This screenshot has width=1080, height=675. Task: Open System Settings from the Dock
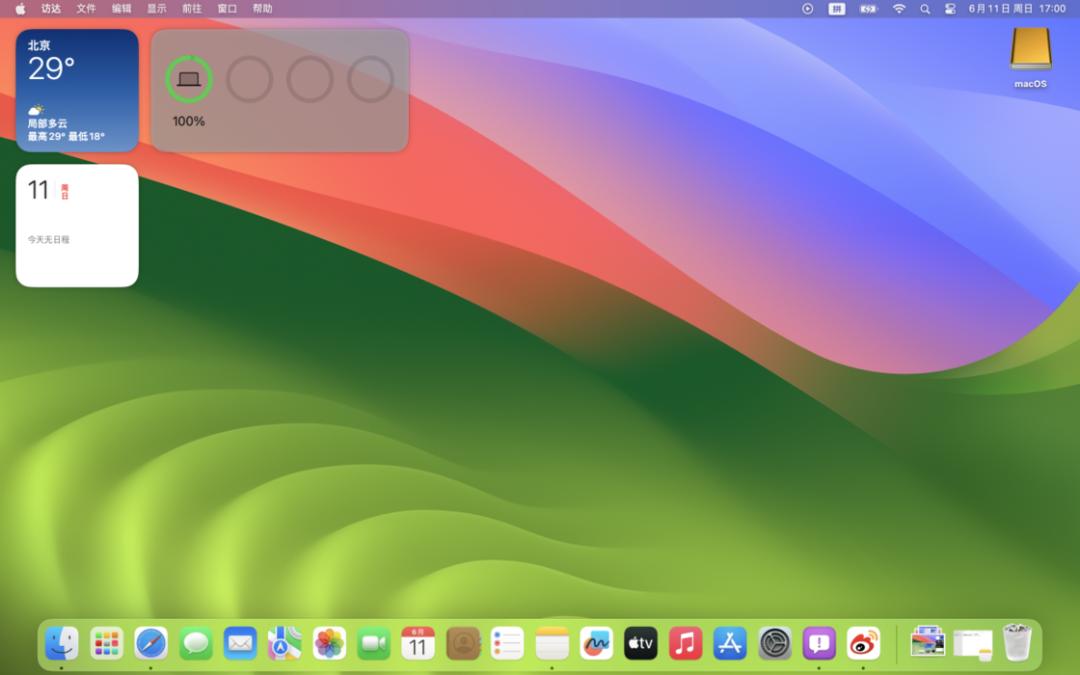point(775,643)
